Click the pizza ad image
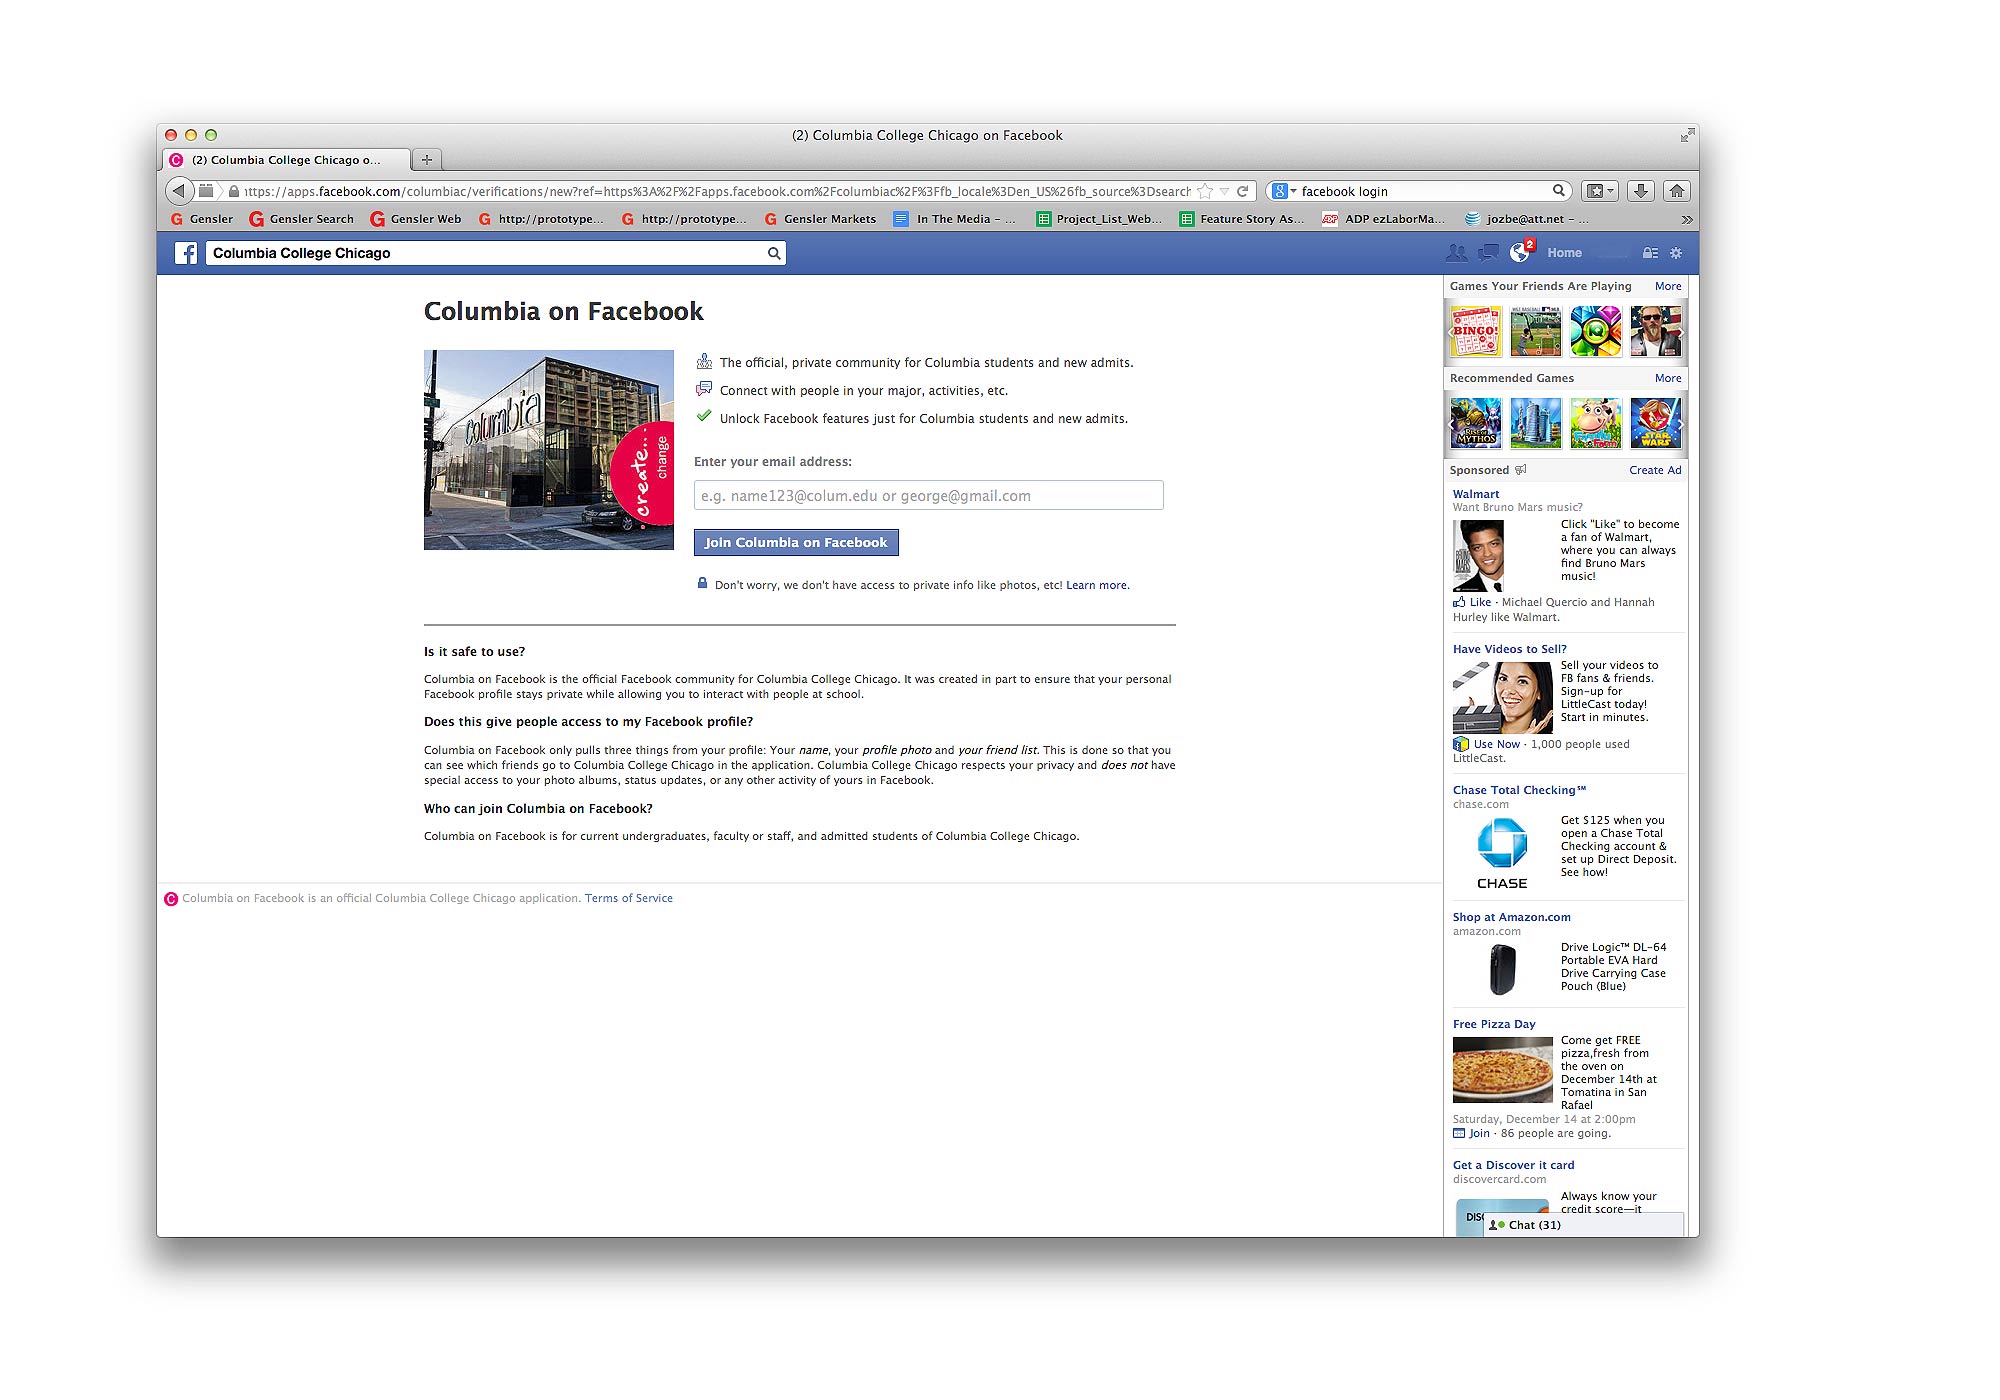This screenshot has width=2000, height=1400. 1503,1070
